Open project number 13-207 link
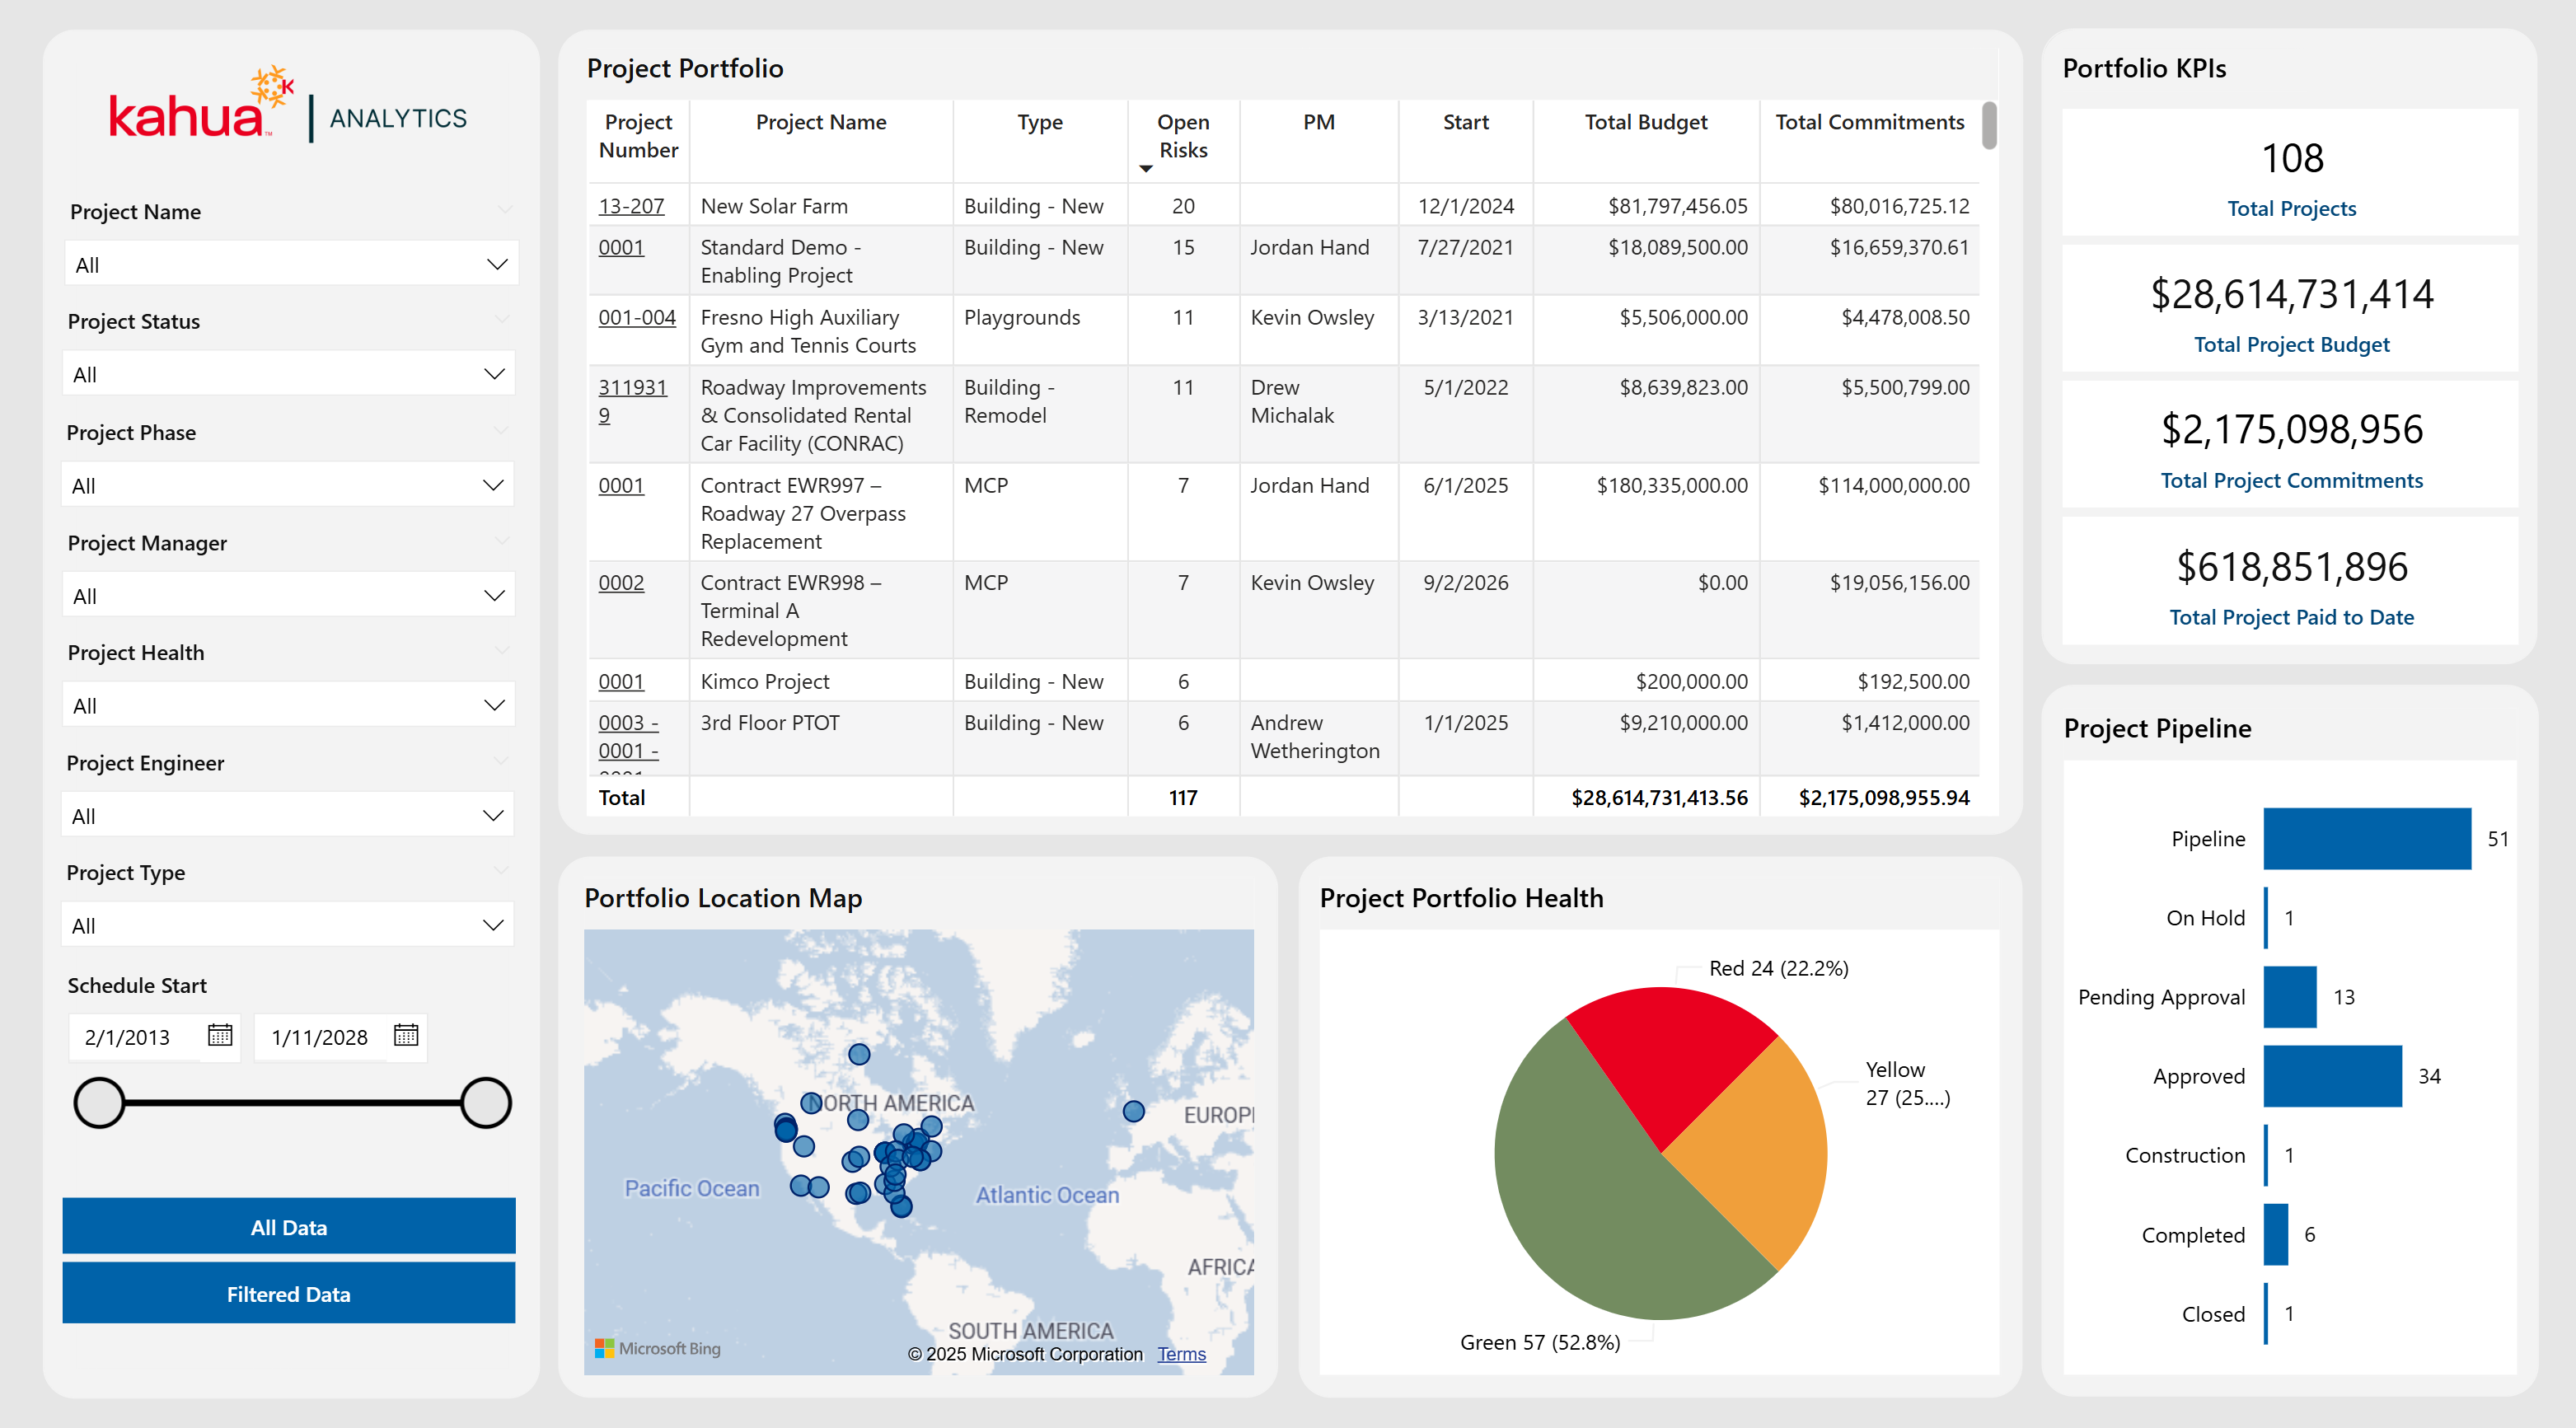Screen dimensions: 2576x1428 click(631, 206)
